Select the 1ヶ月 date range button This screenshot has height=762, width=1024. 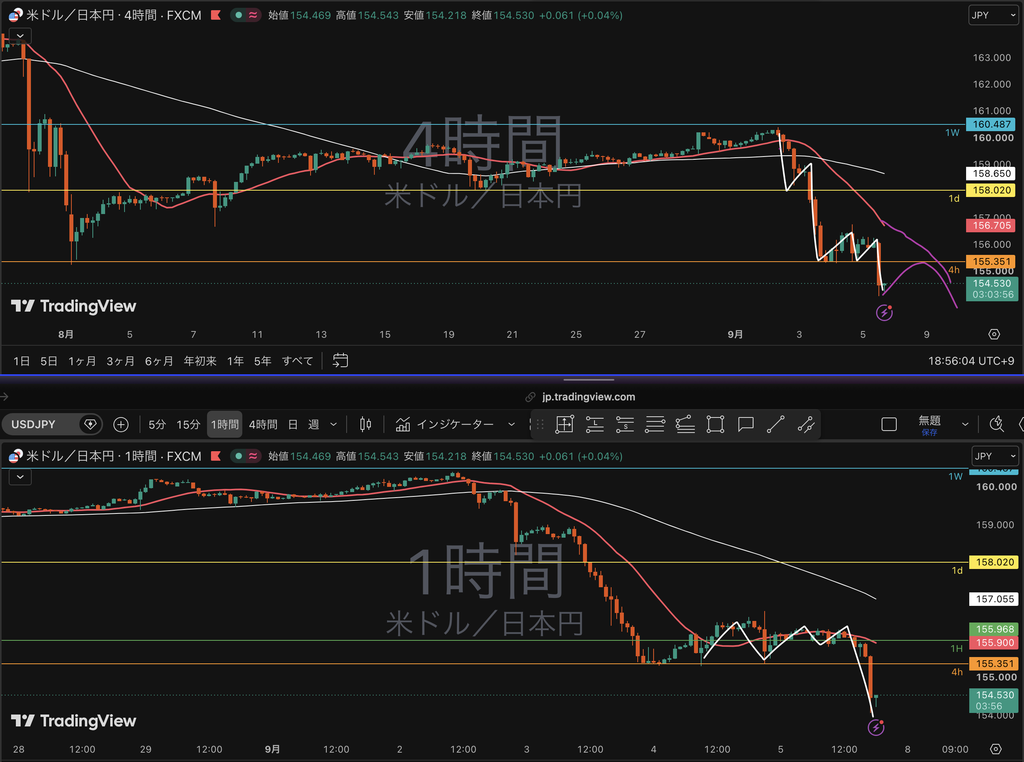pos(82,360)
